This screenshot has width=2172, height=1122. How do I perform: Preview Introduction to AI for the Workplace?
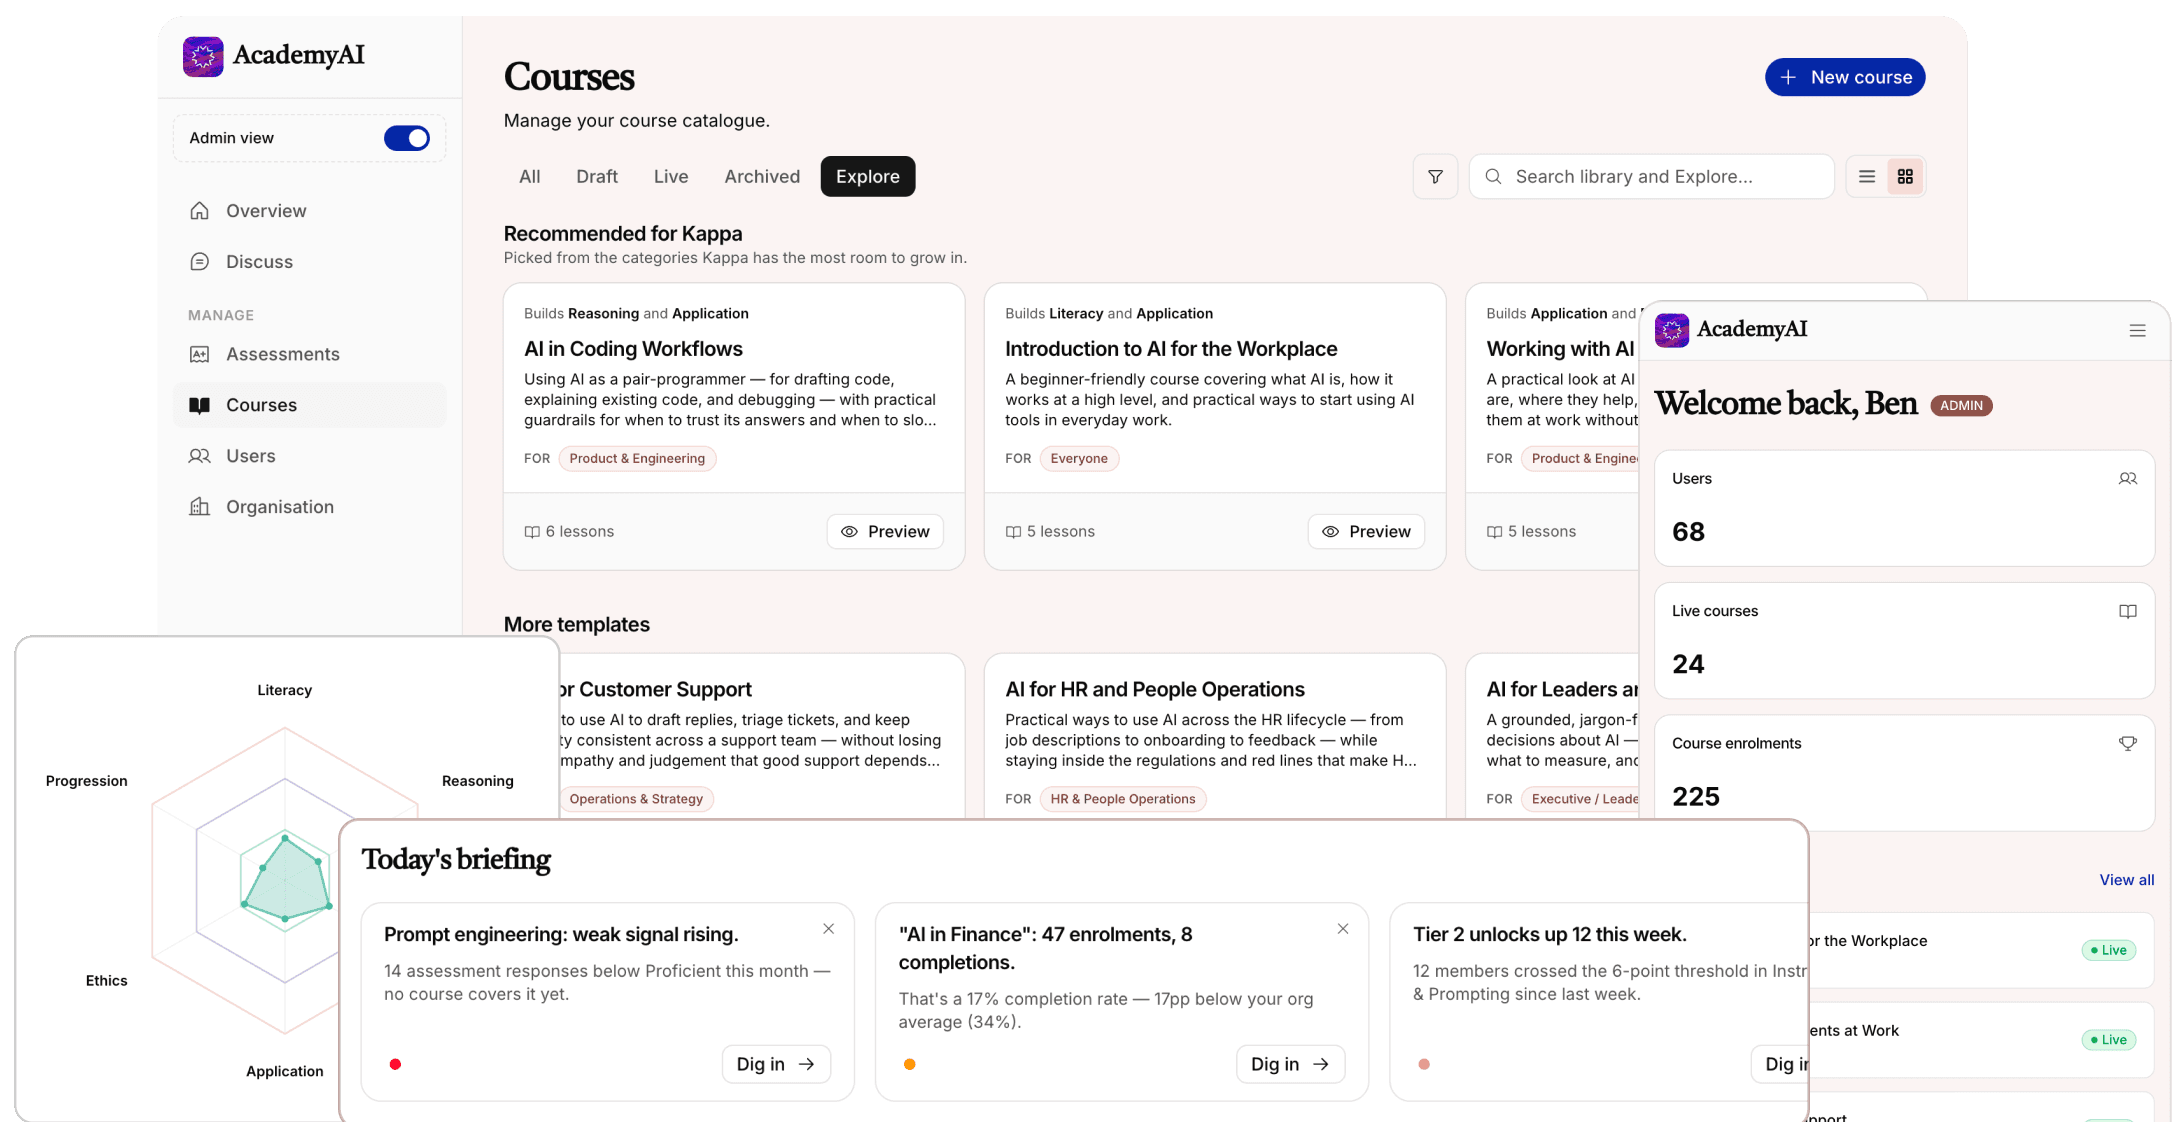[1366, 532]
